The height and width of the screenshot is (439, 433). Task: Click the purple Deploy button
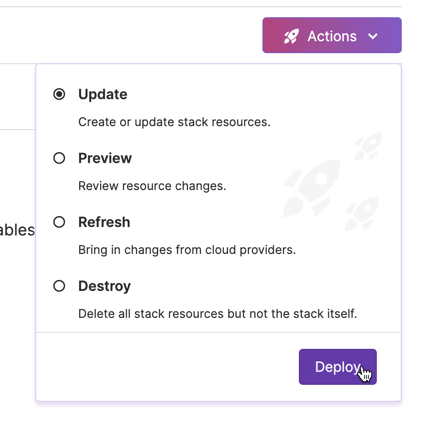click(x=338, y=367)
